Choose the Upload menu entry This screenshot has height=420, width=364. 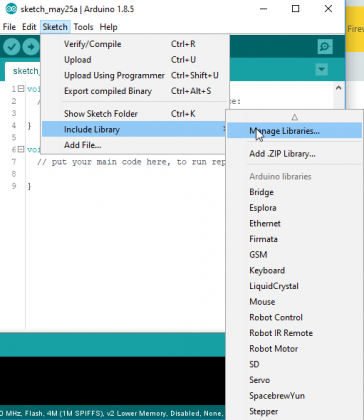click(x=135, y=60)
